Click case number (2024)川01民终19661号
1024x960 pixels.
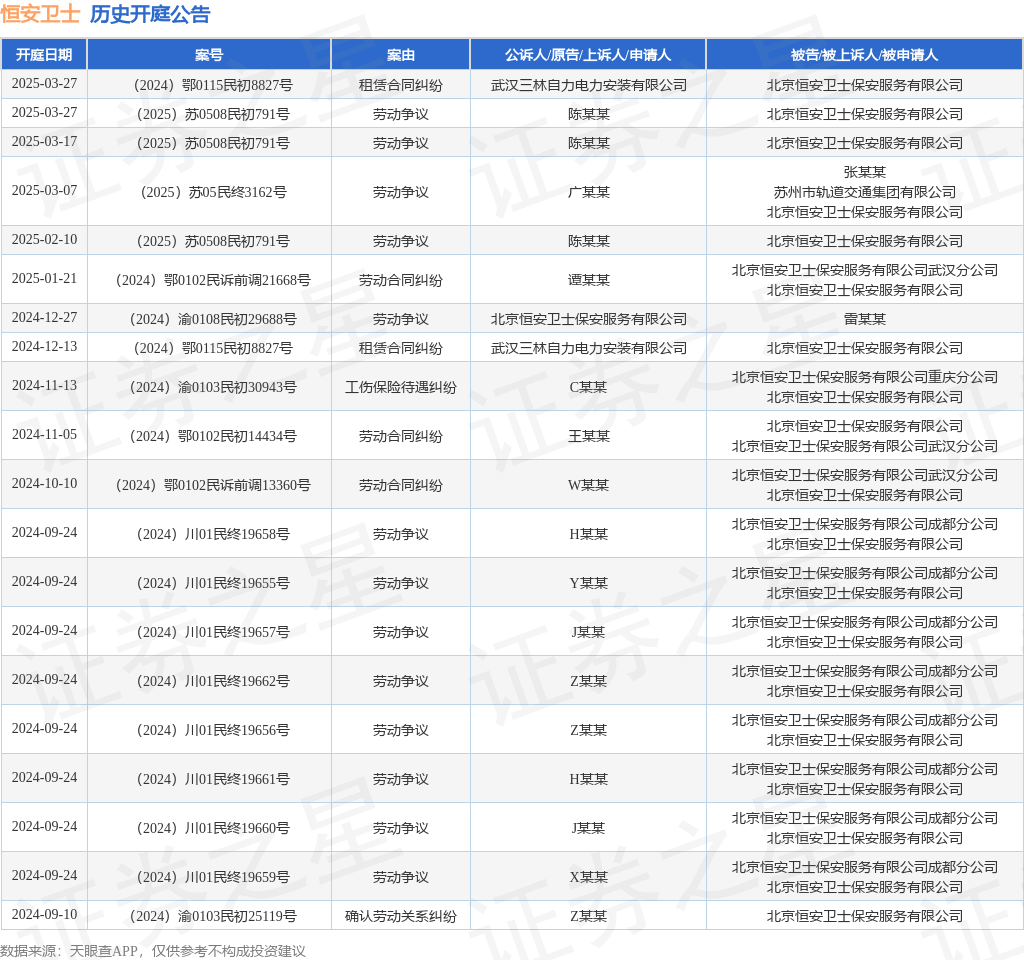coord(214,779)
